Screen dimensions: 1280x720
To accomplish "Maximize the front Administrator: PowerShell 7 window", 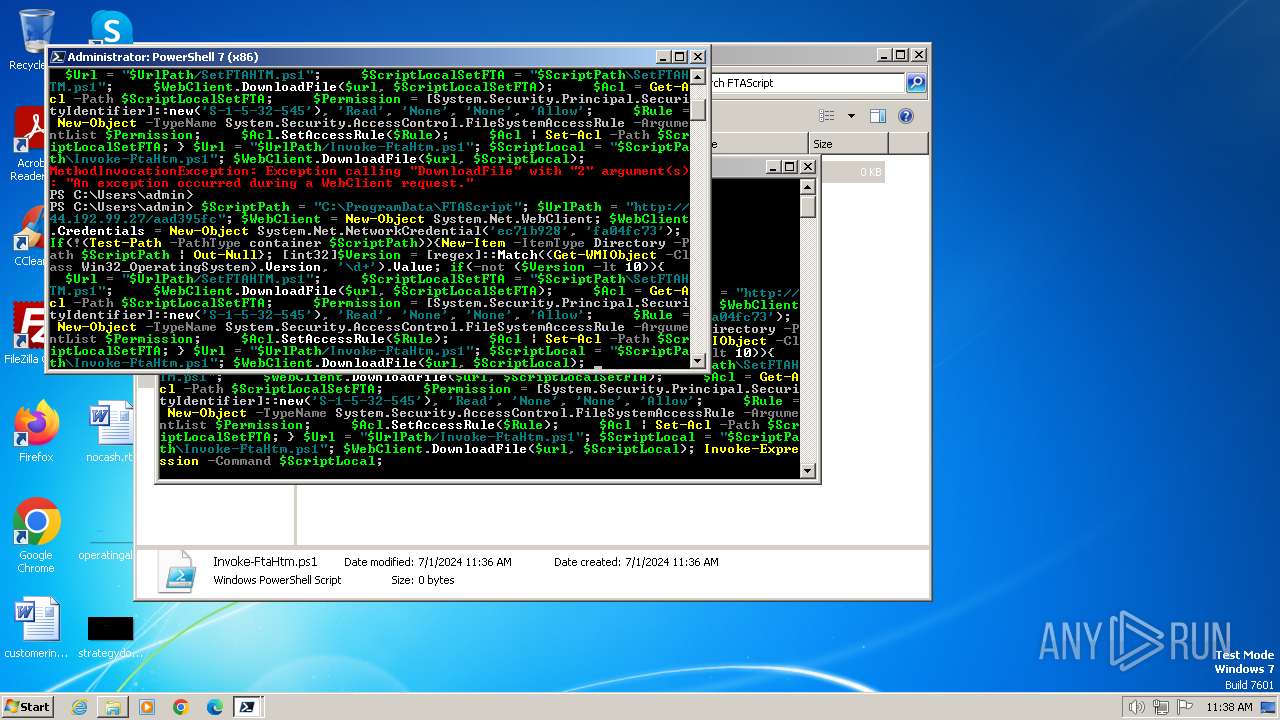I will [x=680, y=57].
